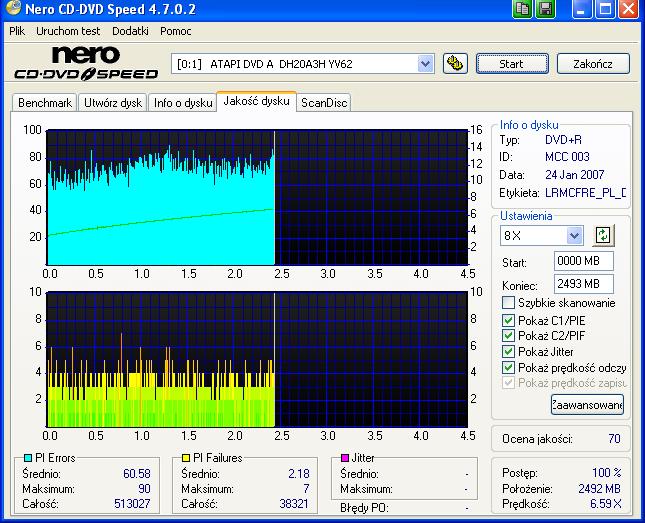The width and height of the screenshot is (645, 523).
Task: Click PI Errors maximum value 90
Action: click(144, 489)
